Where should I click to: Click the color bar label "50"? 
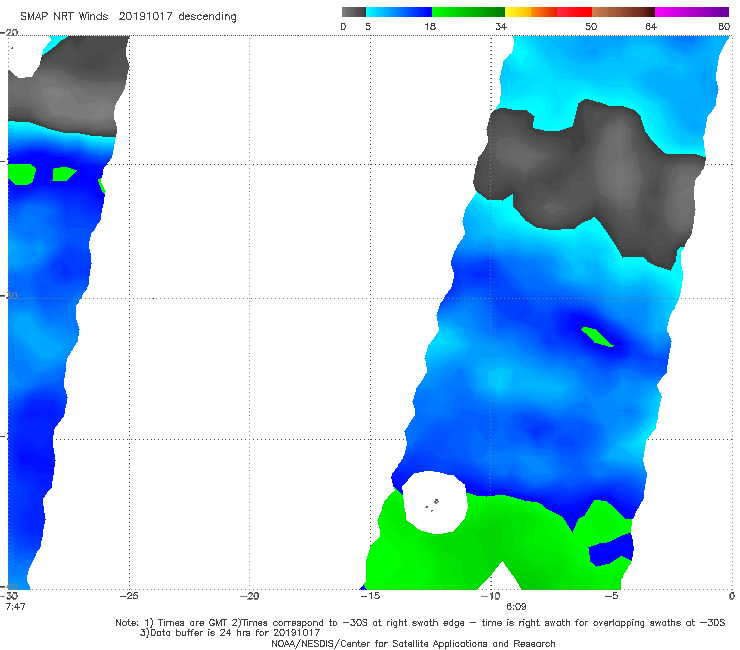coord(591,27)
